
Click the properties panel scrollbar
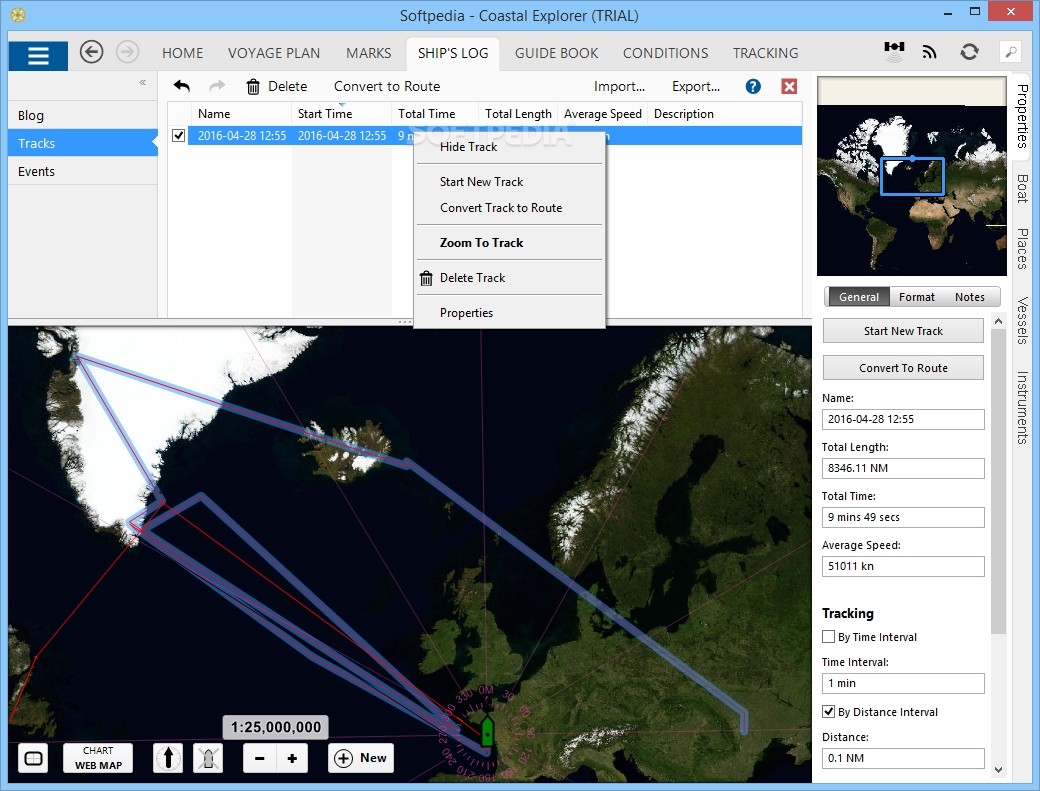pos(998,481)
